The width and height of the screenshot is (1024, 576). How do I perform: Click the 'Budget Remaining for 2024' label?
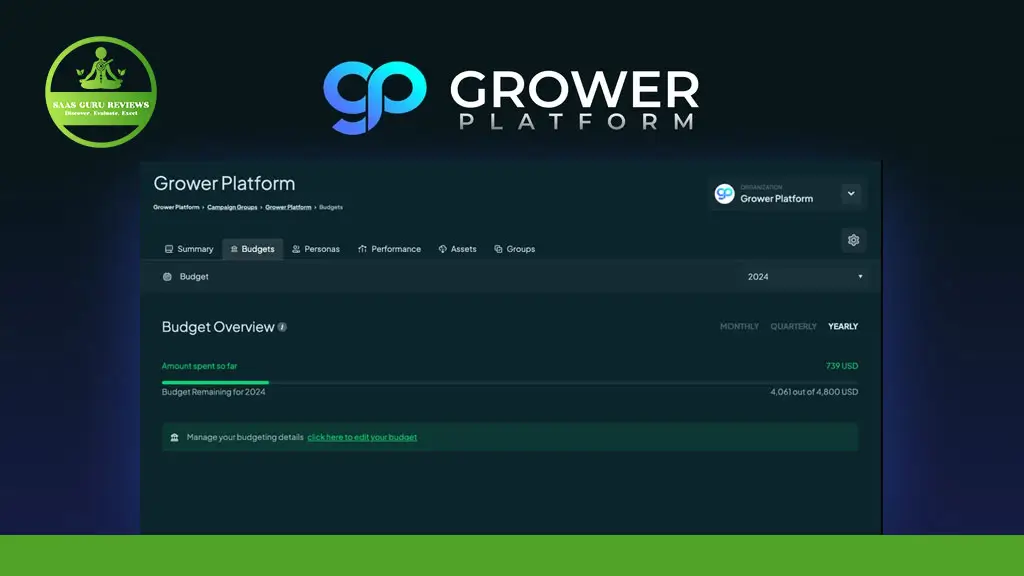point(214,392)
